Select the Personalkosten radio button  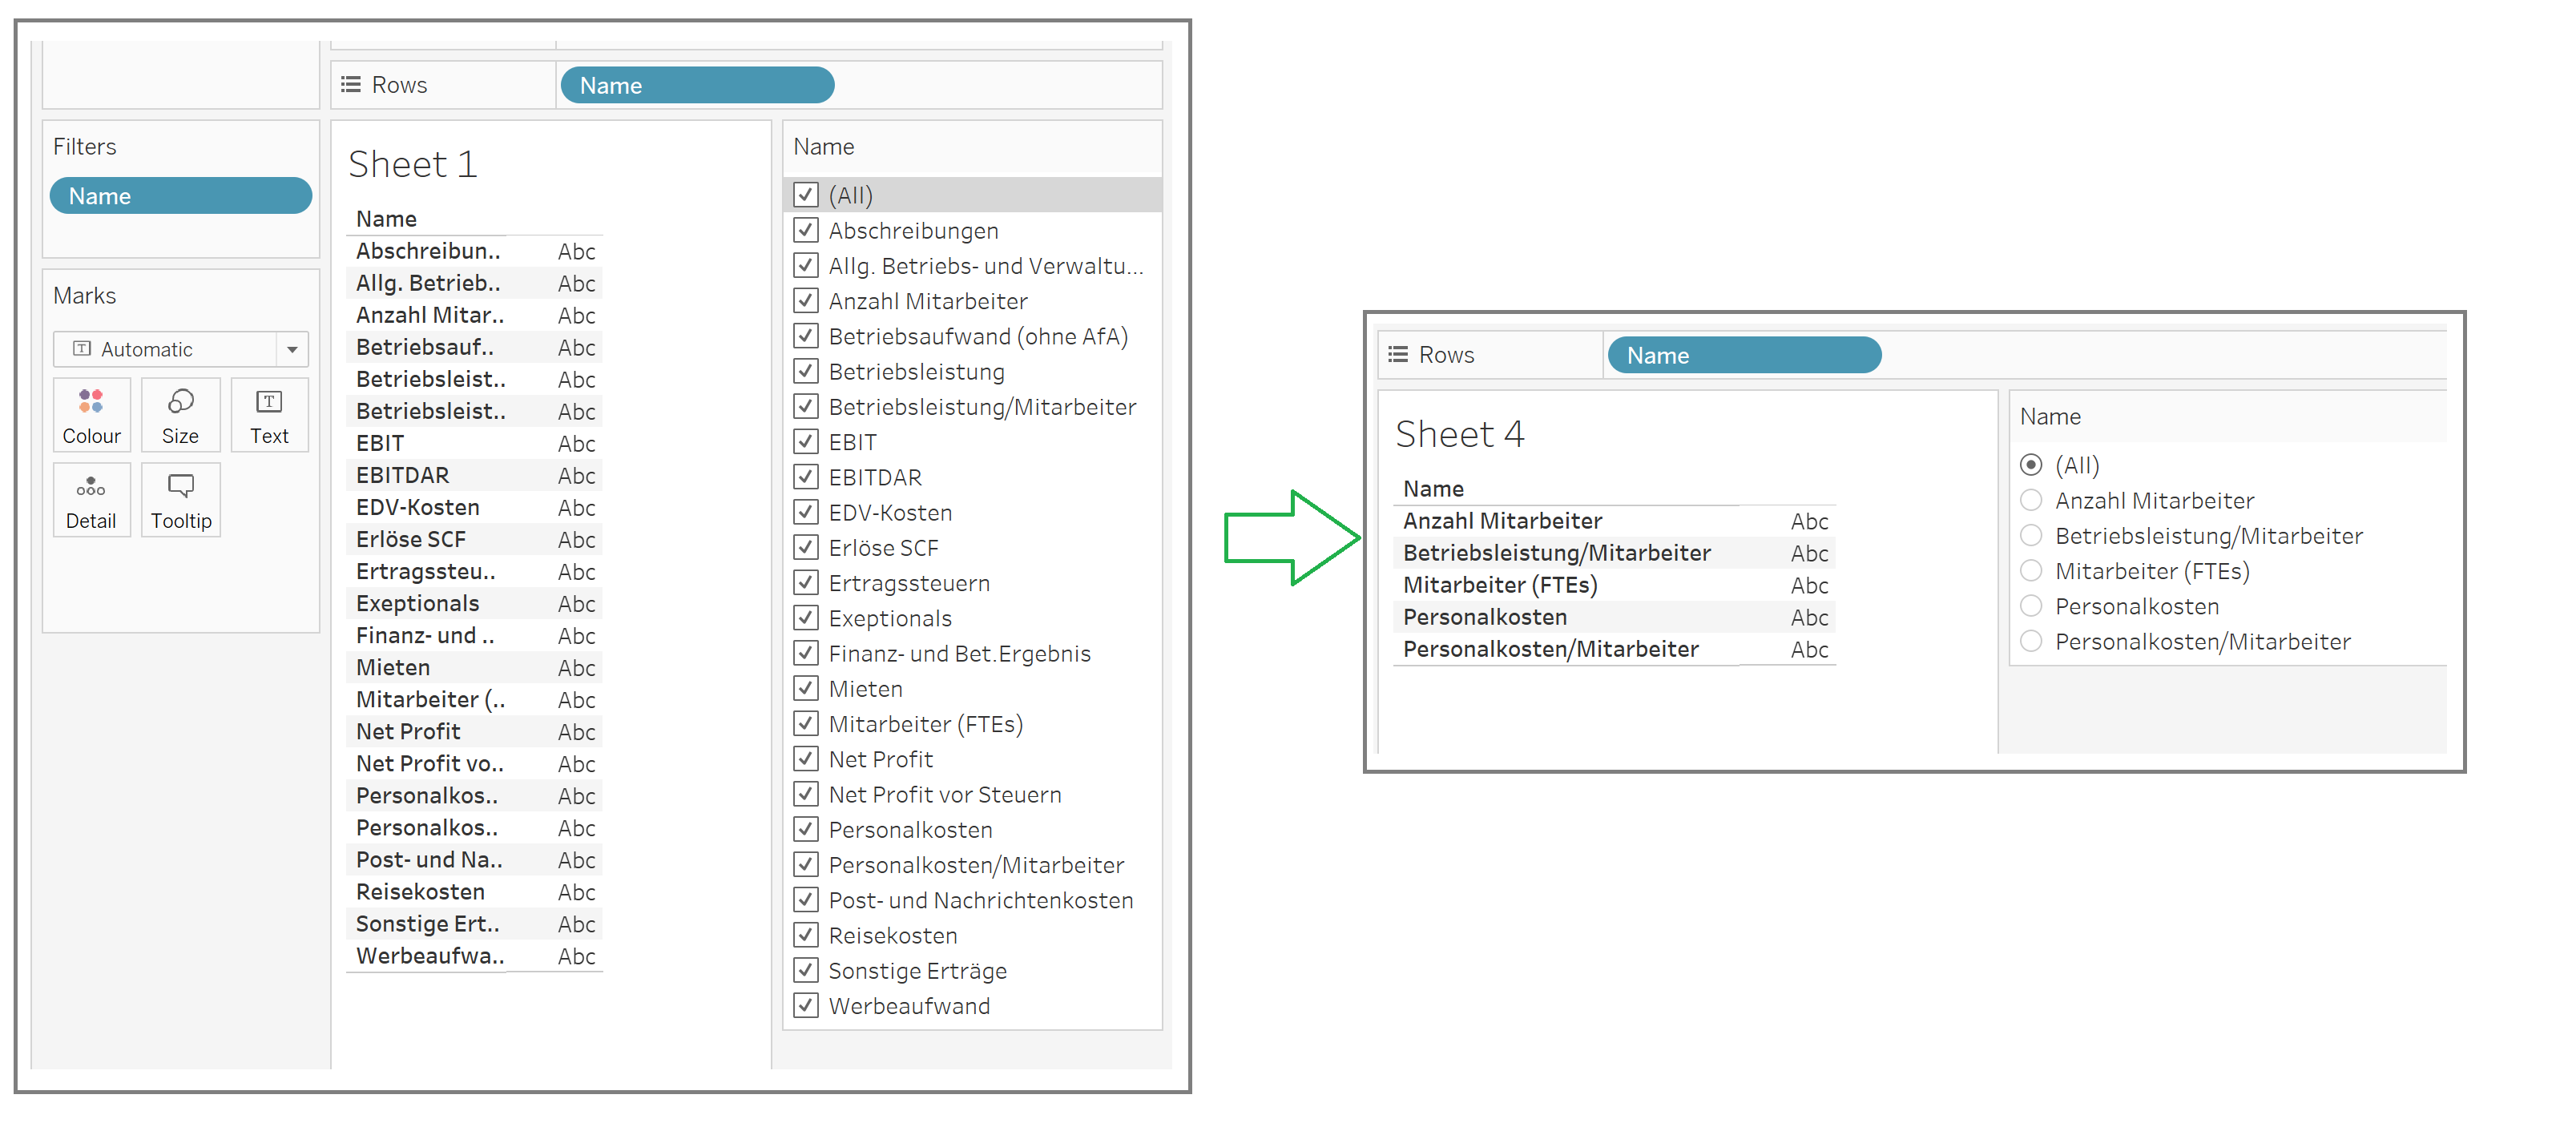click(2031, 605)
